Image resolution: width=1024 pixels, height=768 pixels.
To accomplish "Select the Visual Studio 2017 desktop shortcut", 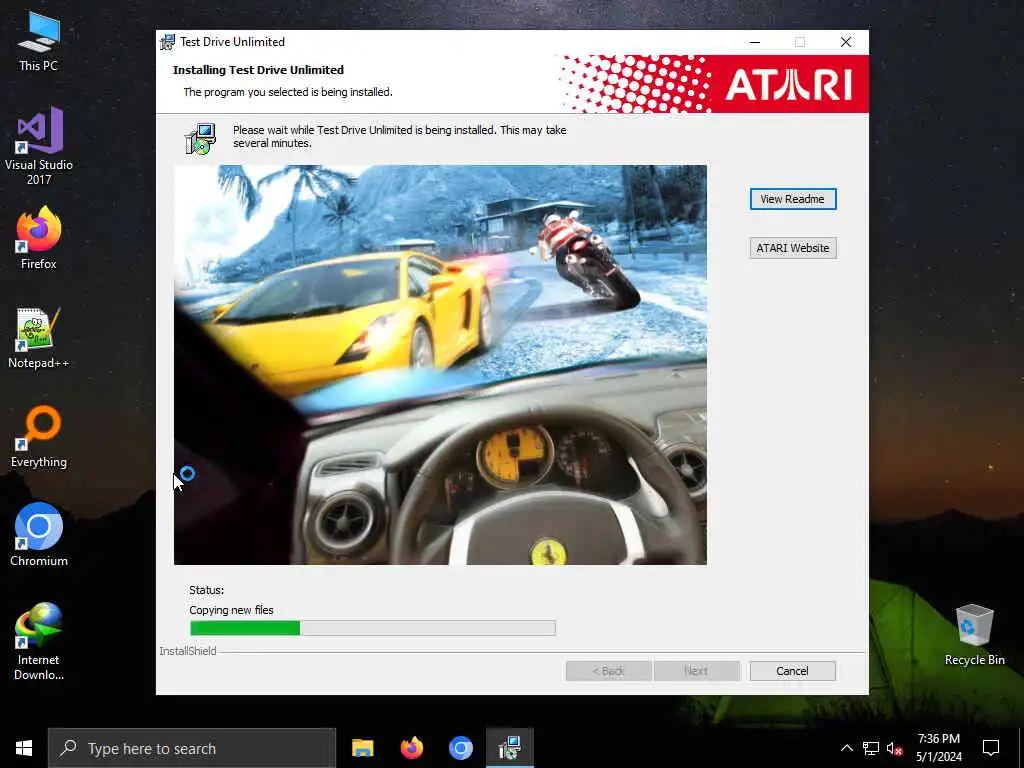I will tap(39, 146).
